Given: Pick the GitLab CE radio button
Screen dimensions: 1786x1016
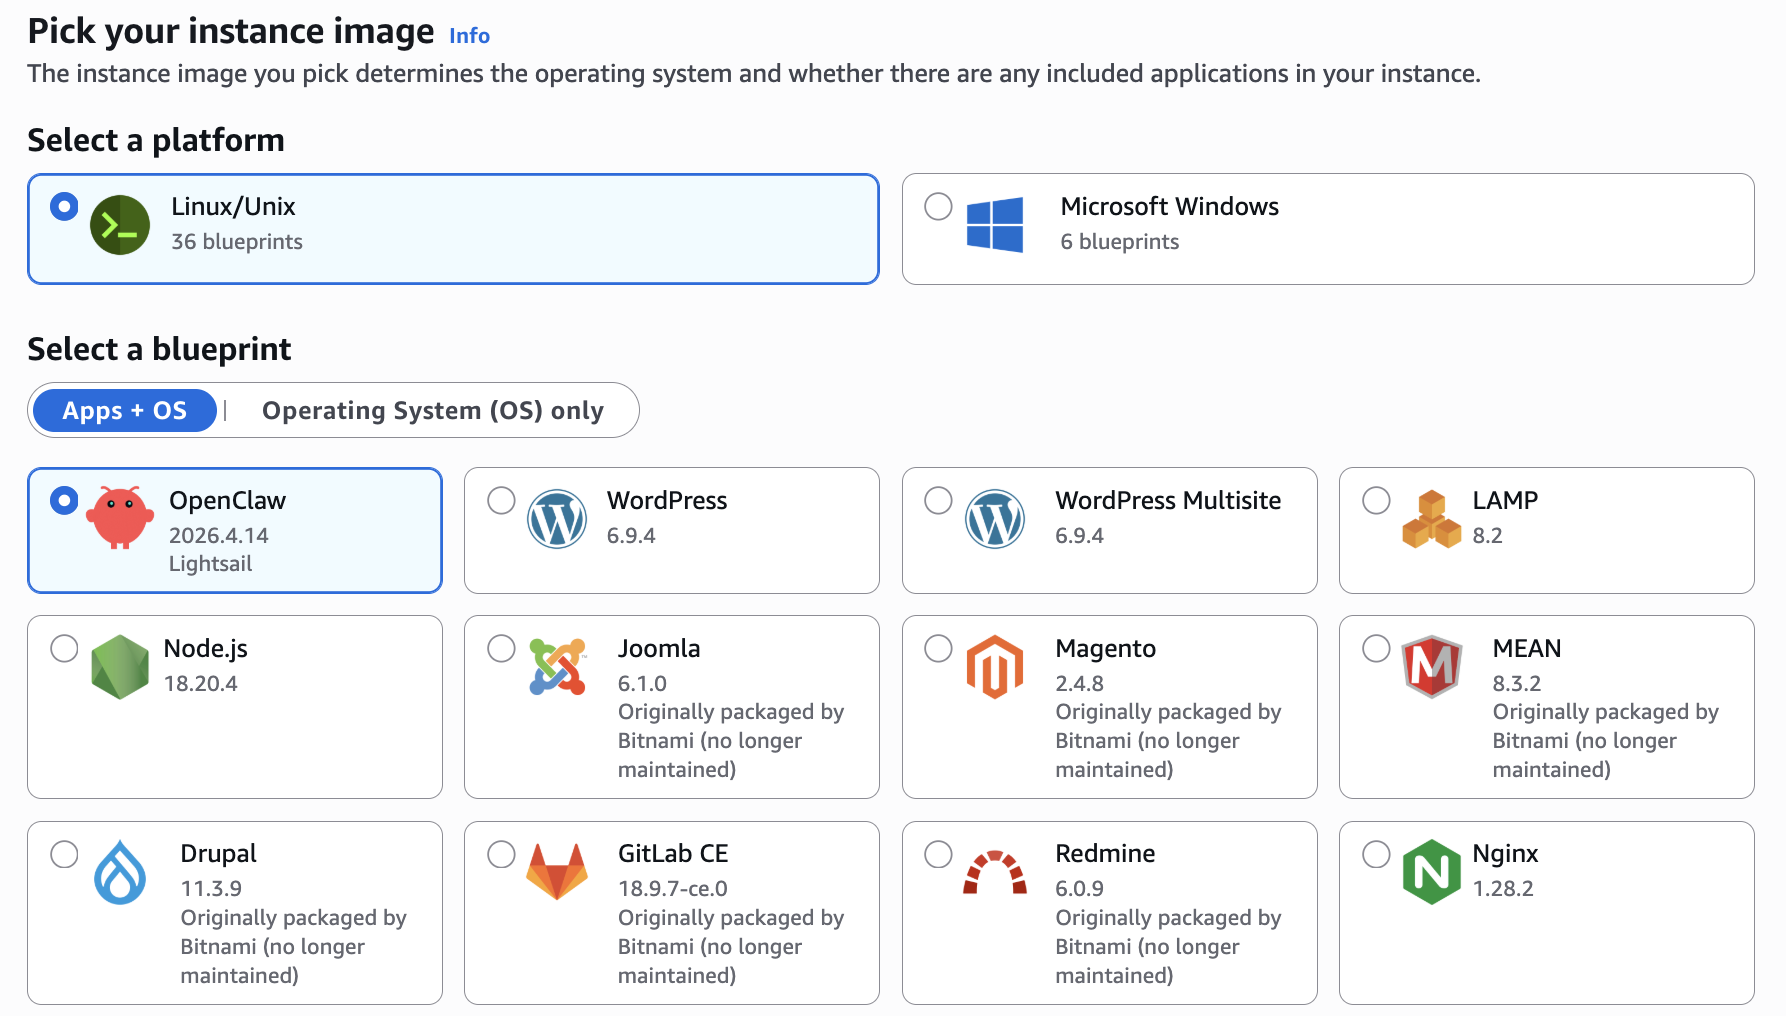Looking at the screenshot, I should click(501, 854).
